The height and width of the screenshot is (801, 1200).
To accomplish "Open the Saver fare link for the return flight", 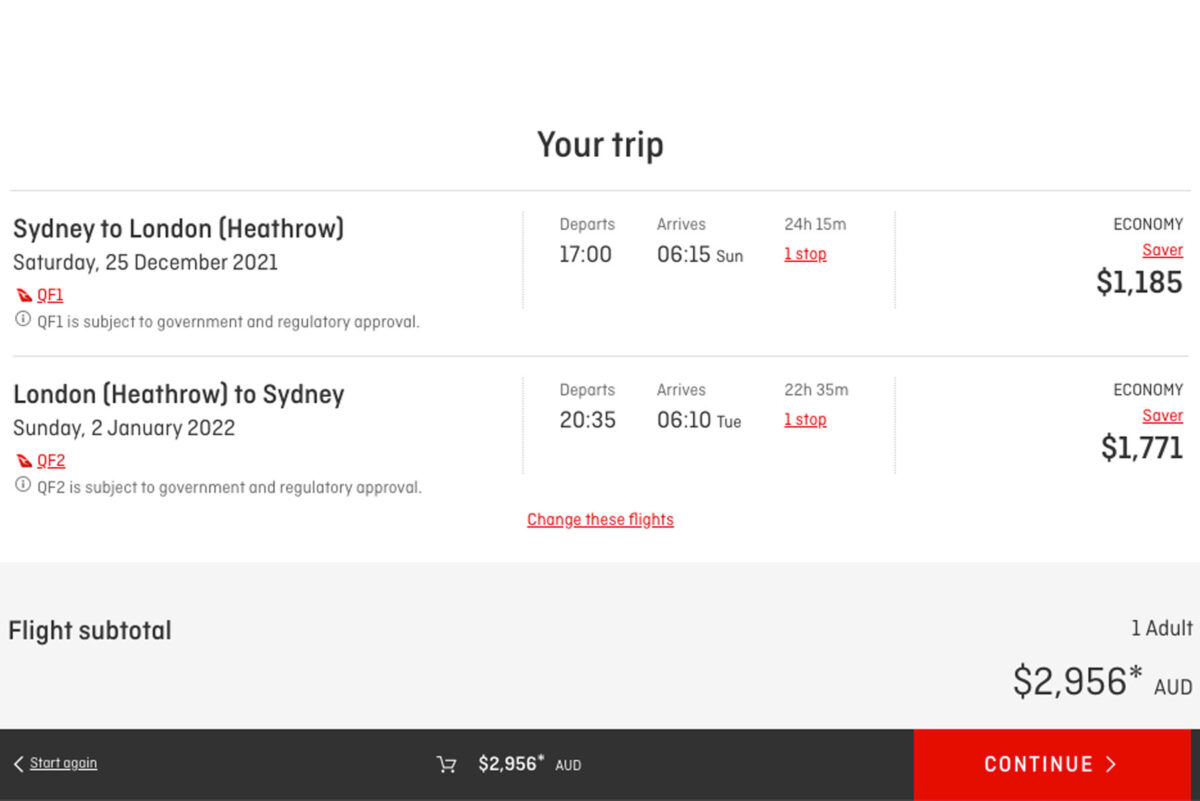I will [1162, 415].
